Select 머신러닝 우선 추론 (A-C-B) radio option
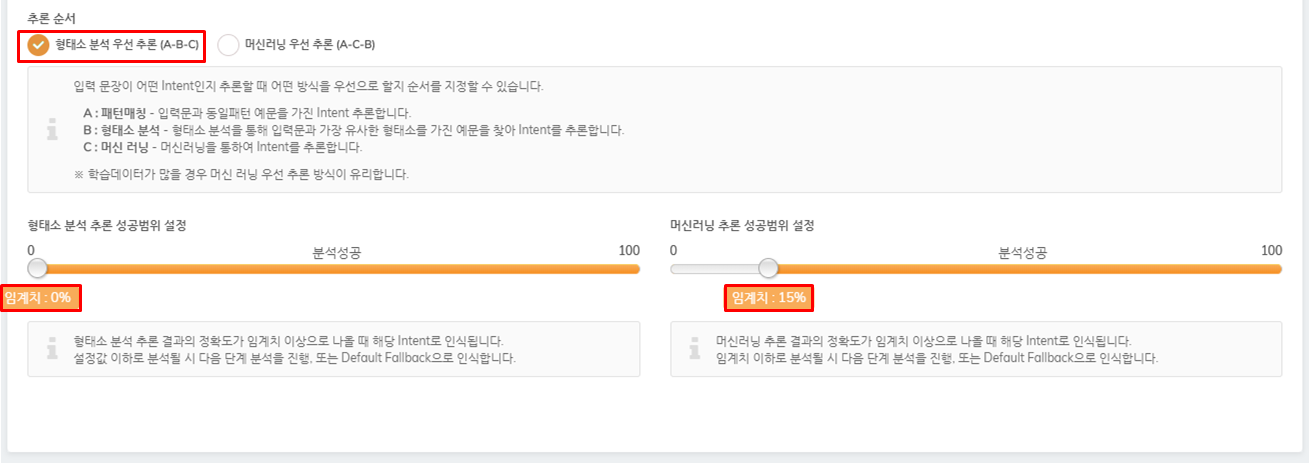Viewport: 1309px width, 463px height. [297, 45]
